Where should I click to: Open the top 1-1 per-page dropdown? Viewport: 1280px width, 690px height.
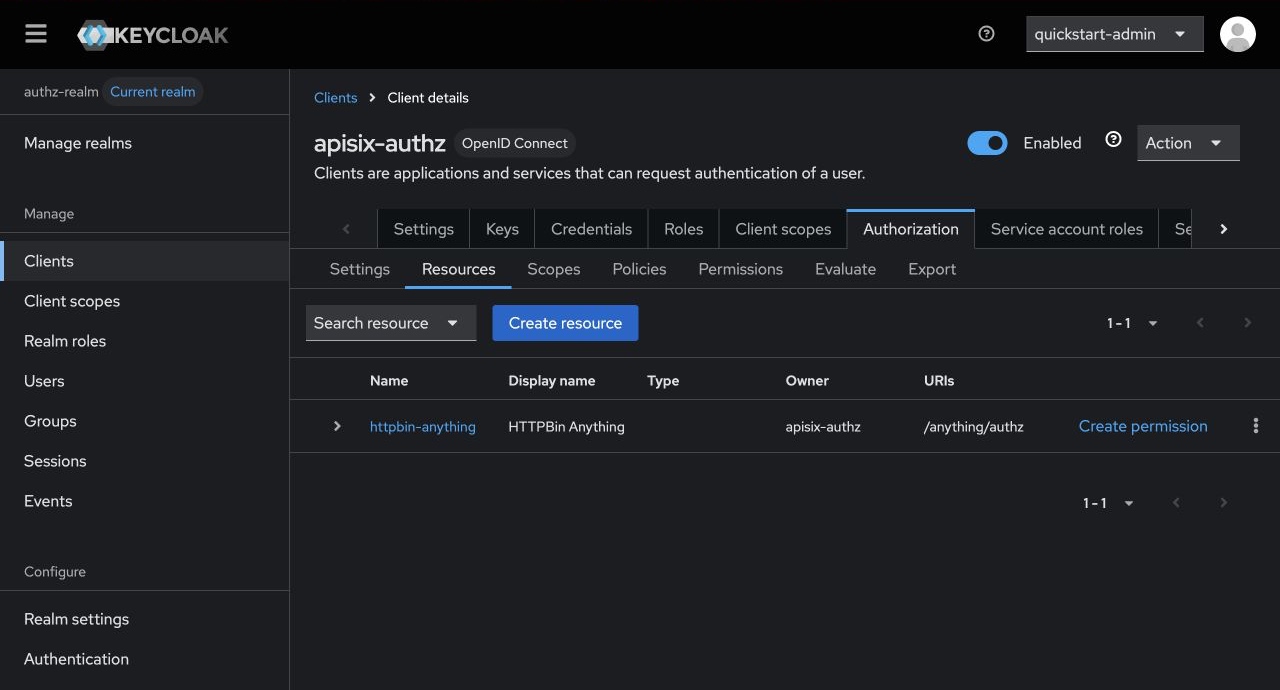pyautogui.click(x=1133, y=323)
